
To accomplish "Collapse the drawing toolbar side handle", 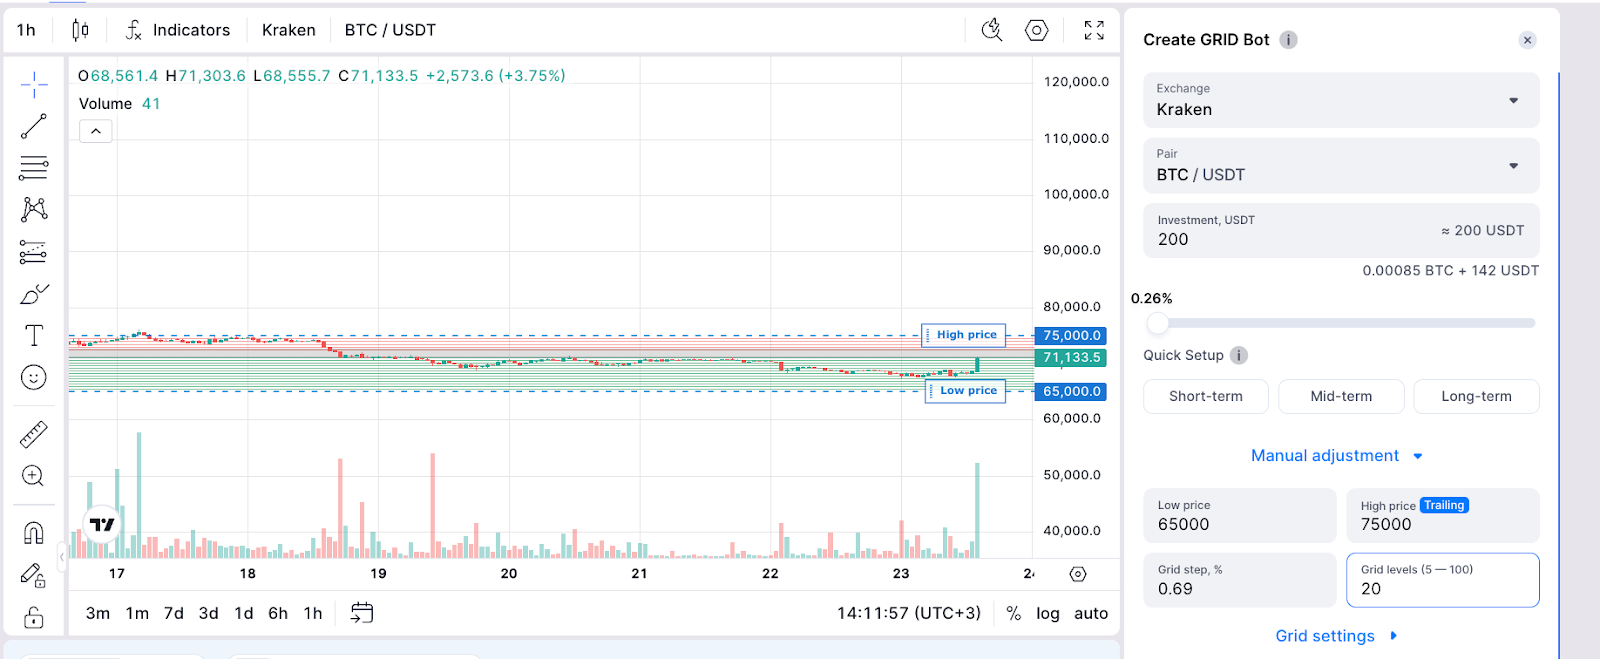I will coord(62,556).
